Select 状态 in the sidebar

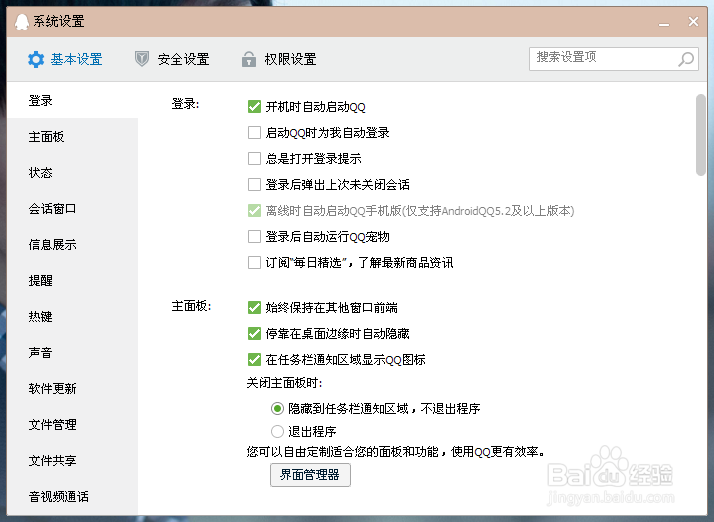[72, 172]
